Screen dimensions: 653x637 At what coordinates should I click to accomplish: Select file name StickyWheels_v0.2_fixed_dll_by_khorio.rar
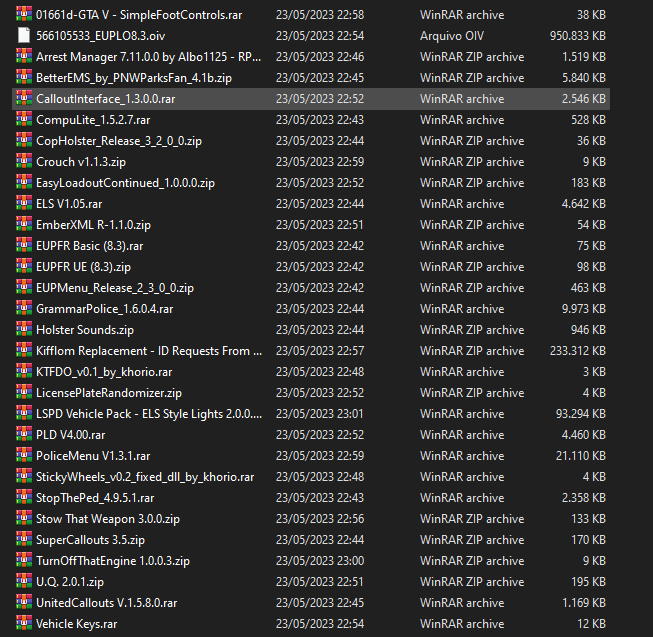coord(145,477)
